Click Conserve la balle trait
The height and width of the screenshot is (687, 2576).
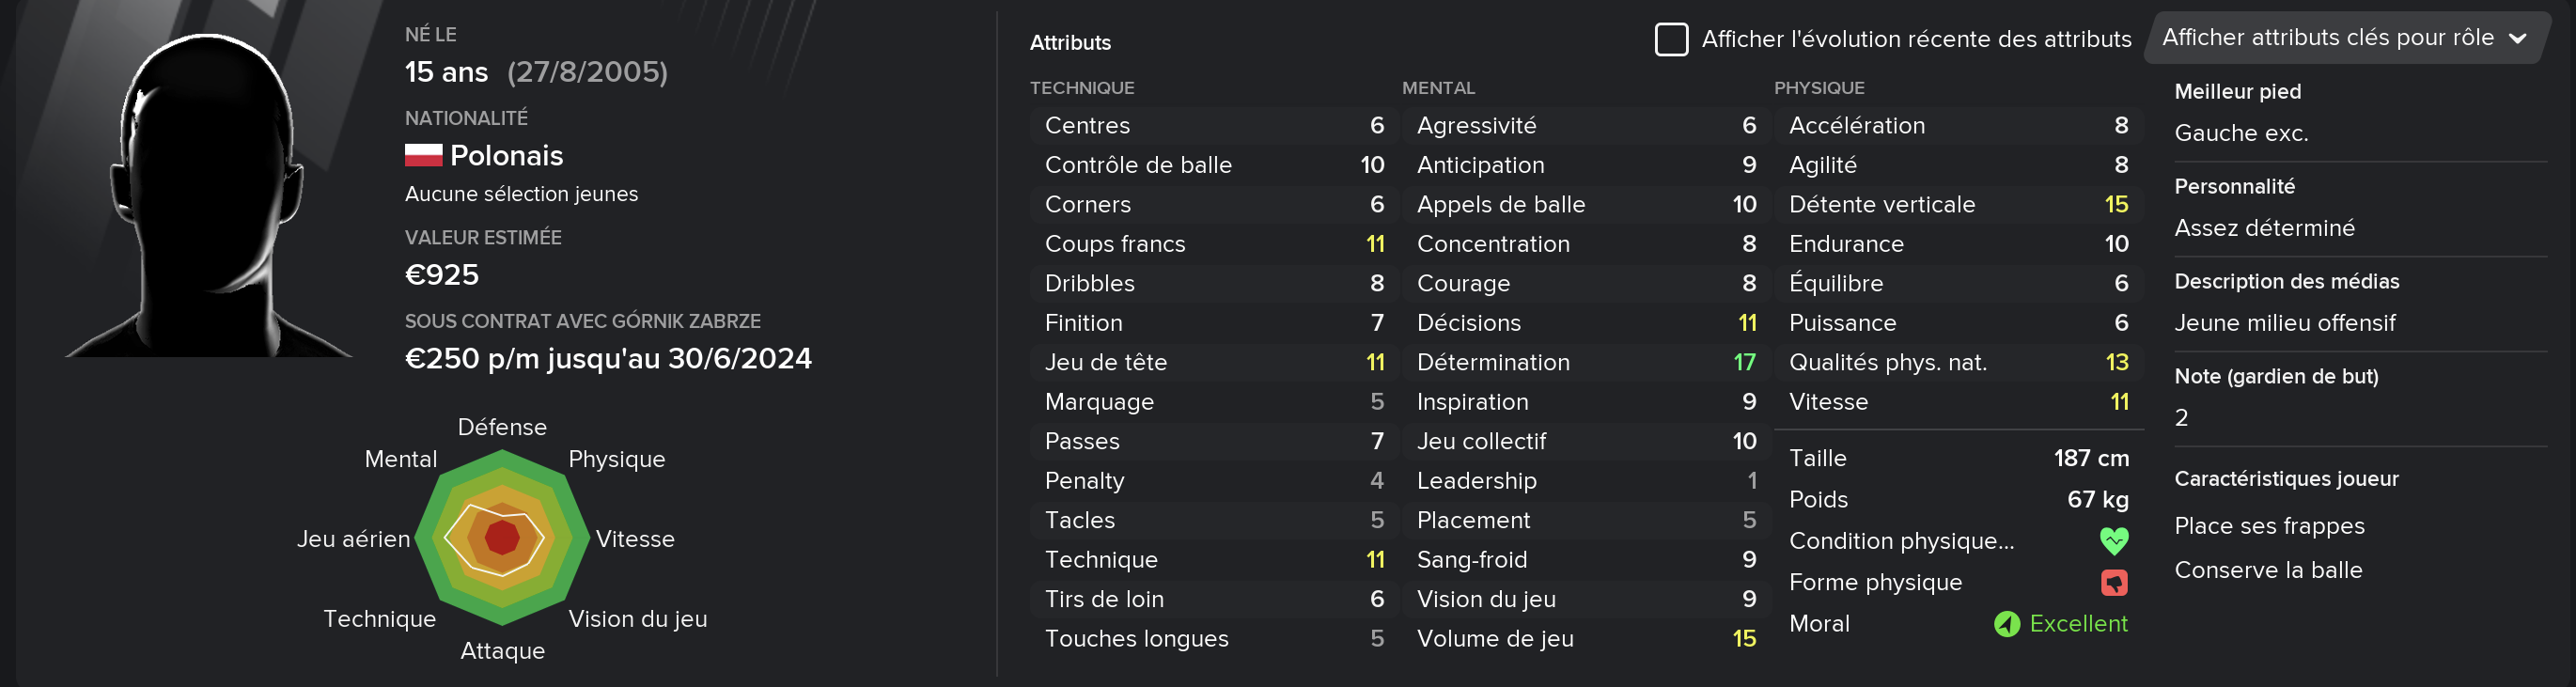click(2268, 570)
